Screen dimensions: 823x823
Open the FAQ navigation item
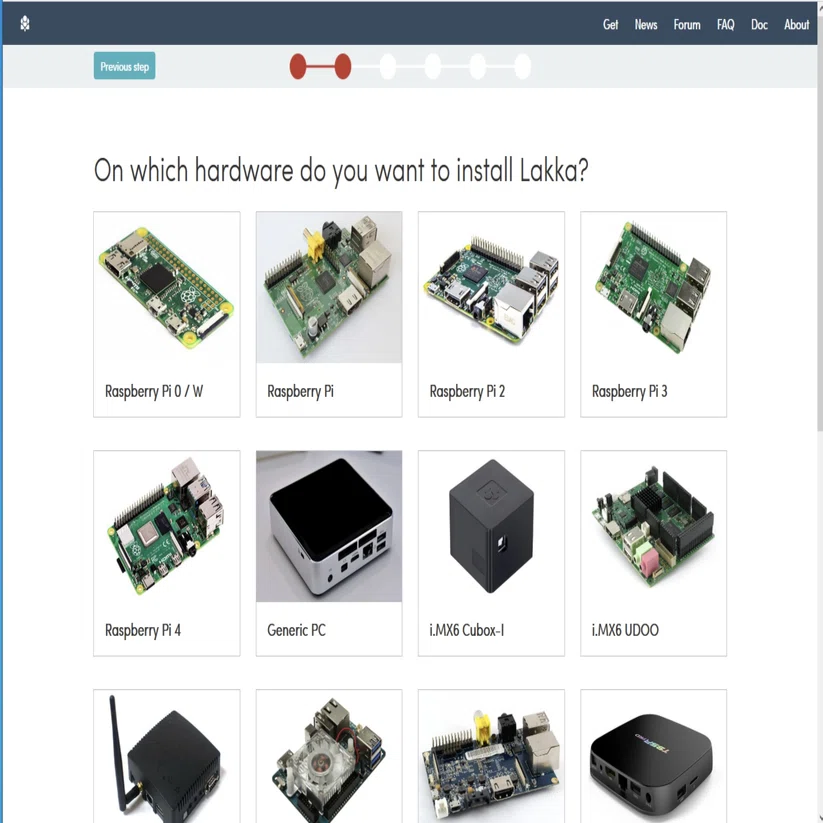725,25
